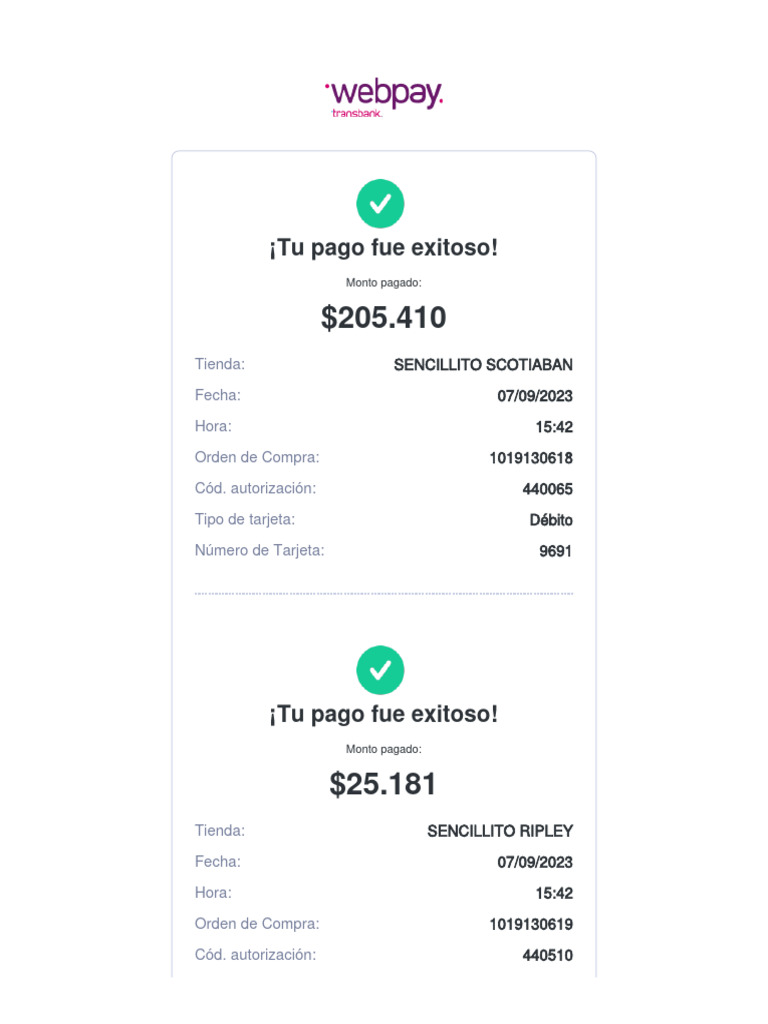Click the Webpay Transbank logo
The height and width of the screenshot is (1024, 768).
point(384,98)
